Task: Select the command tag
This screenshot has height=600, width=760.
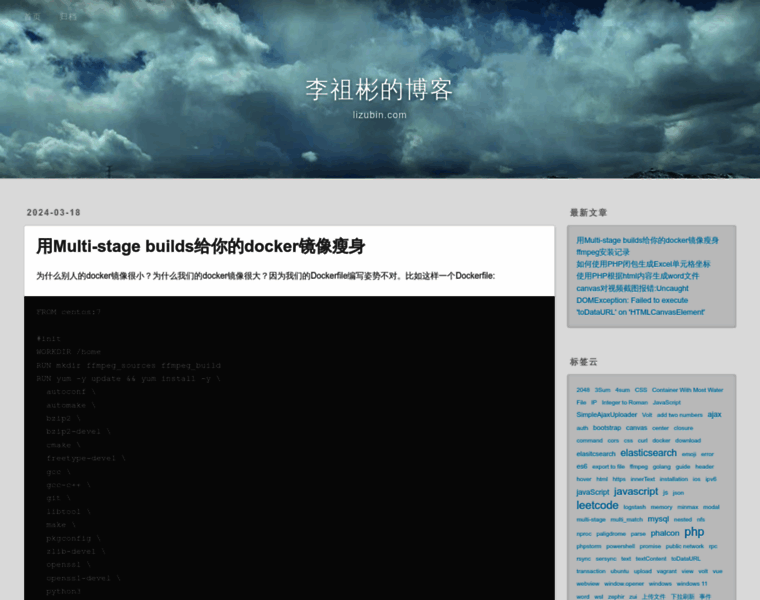Action: (x=589, y=441)
